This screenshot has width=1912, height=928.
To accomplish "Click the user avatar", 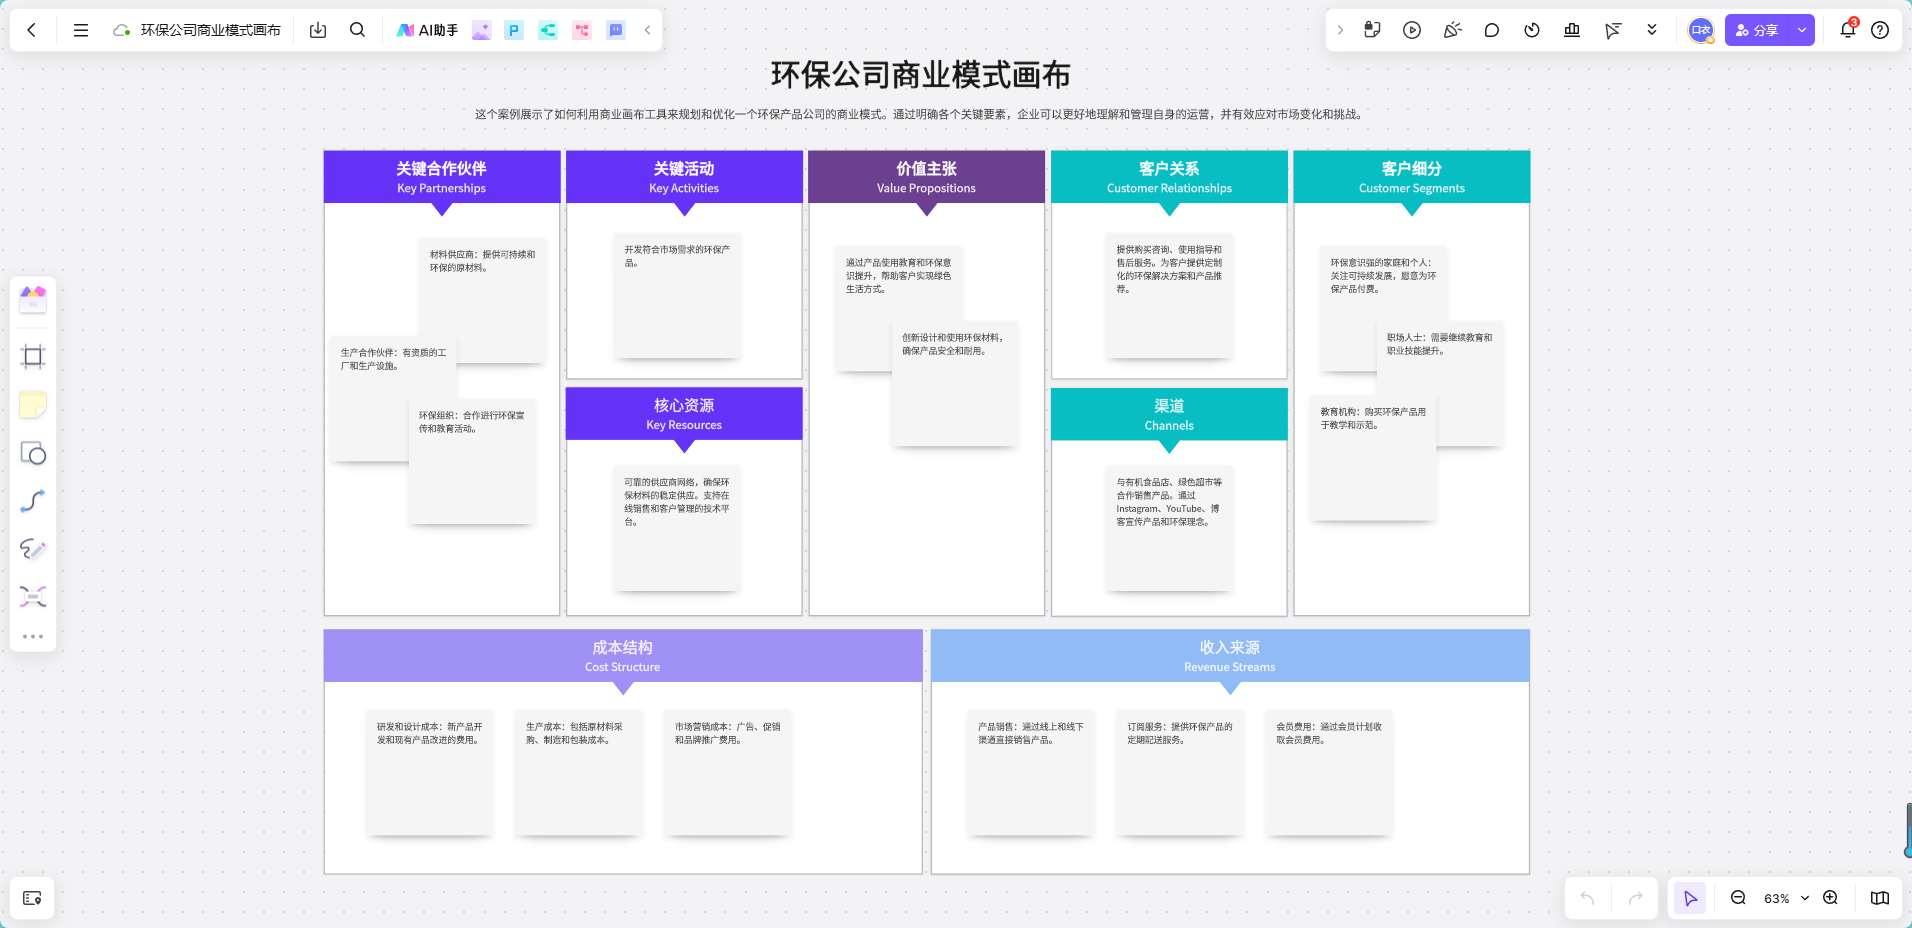I will coord(1701,30).
